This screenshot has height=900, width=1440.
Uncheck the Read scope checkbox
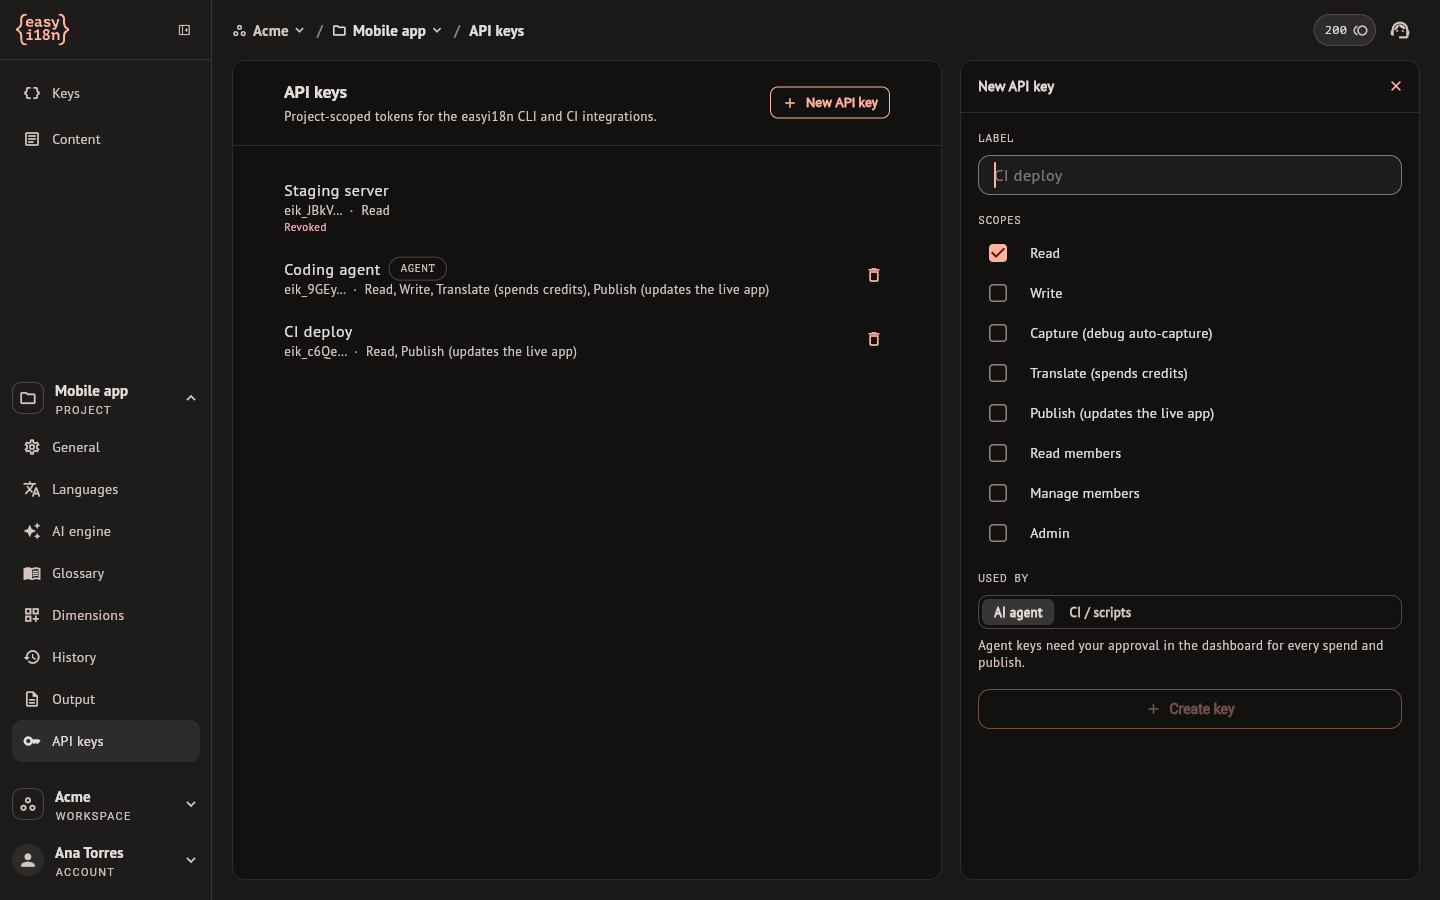click(998, 253)
